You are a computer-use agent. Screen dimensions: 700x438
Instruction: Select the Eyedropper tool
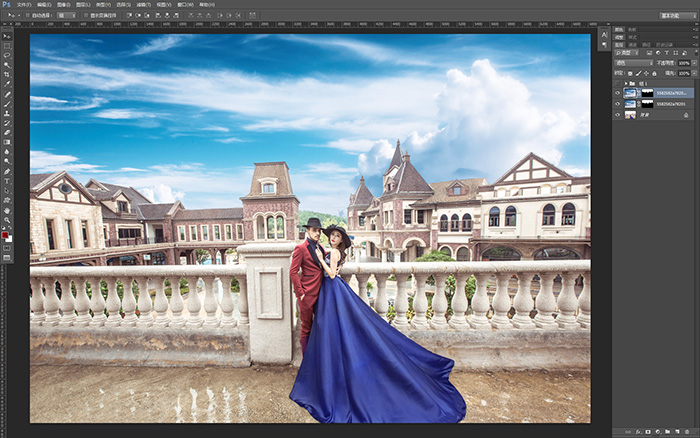click(7, 84)
